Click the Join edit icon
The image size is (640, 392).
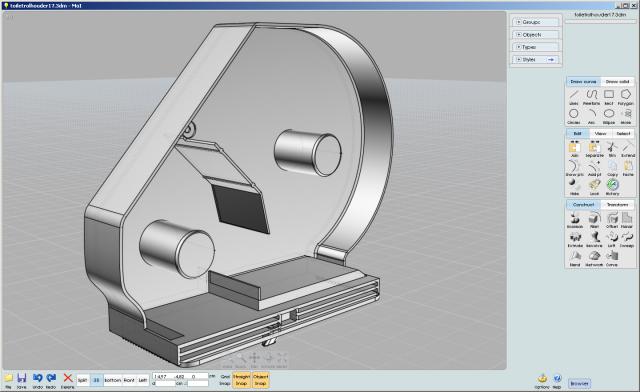(575, 149)
